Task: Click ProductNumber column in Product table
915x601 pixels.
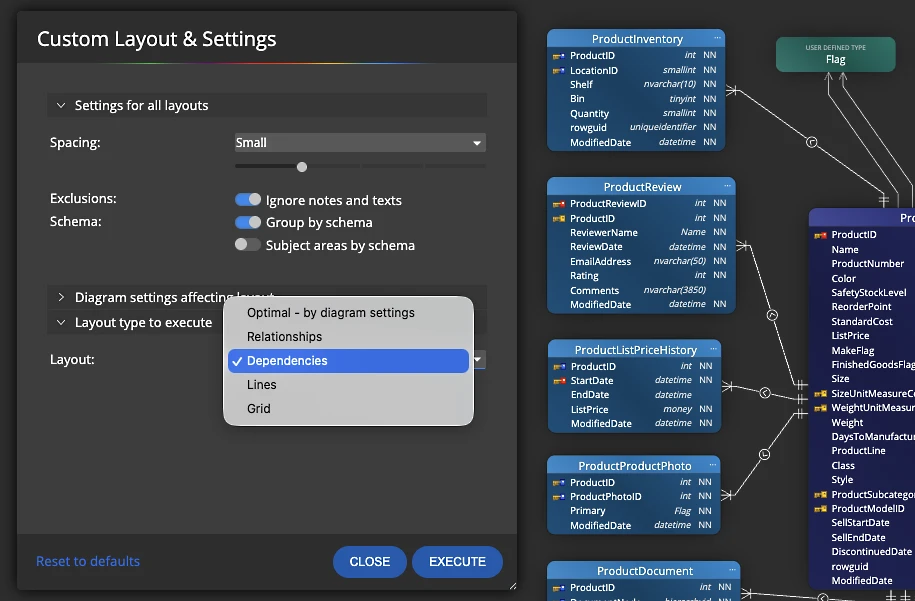Action: (x=867, y=264)
